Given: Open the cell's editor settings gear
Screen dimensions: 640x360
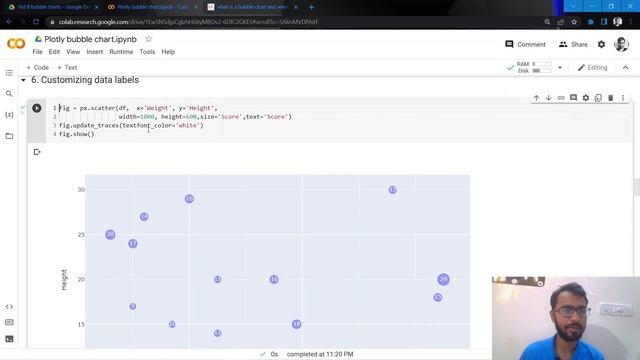Looking at the screenshot, I should [x=586, y=98].
